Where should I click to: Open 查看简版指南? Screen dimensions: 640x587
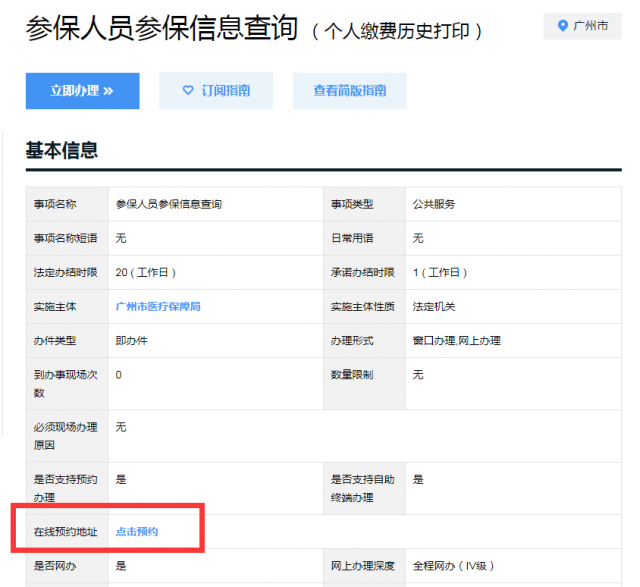tap(349, 91)
